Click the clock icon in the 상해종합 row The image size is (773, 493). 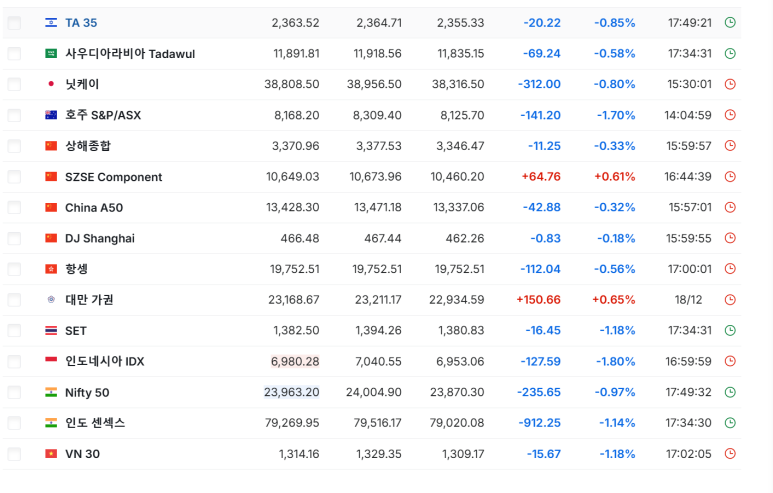click(730, 145)
